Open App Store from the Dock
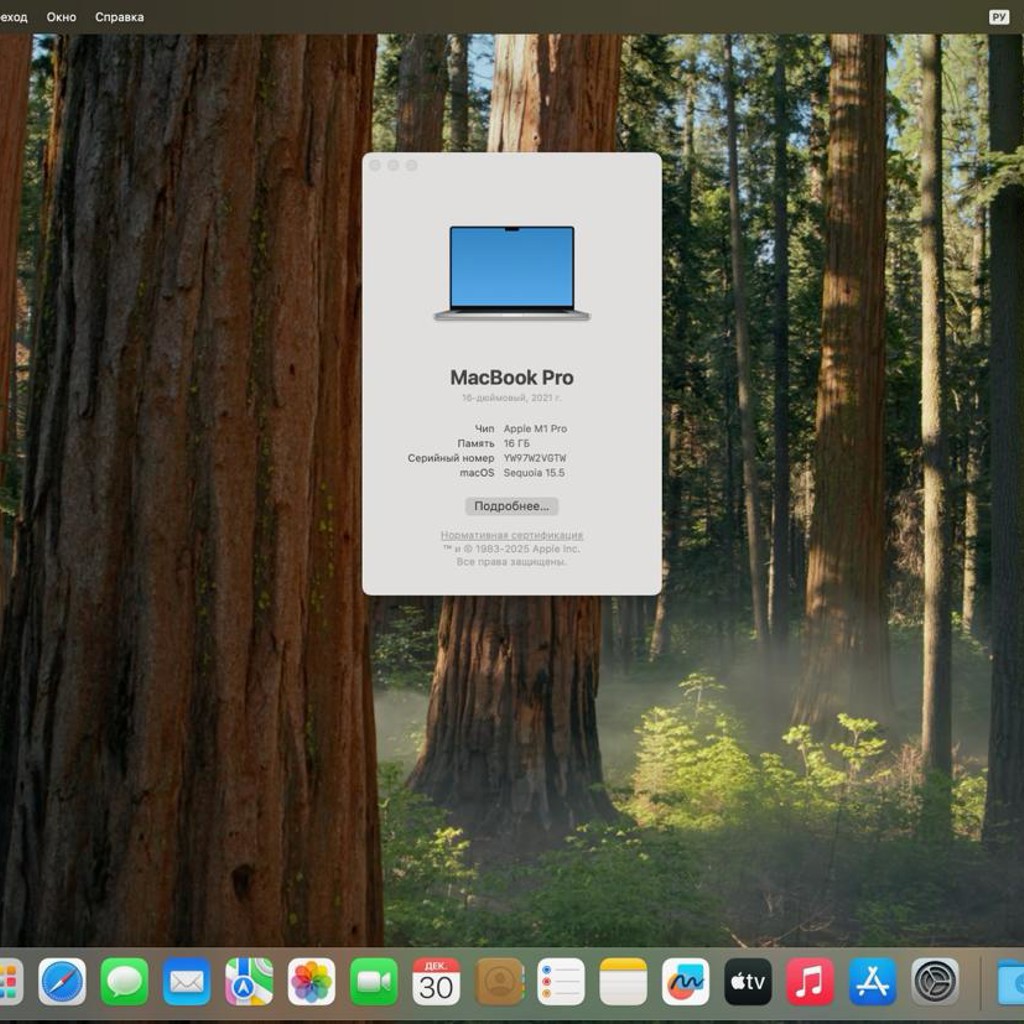Screen dimensions: 1024x1024 click(872, 982)
